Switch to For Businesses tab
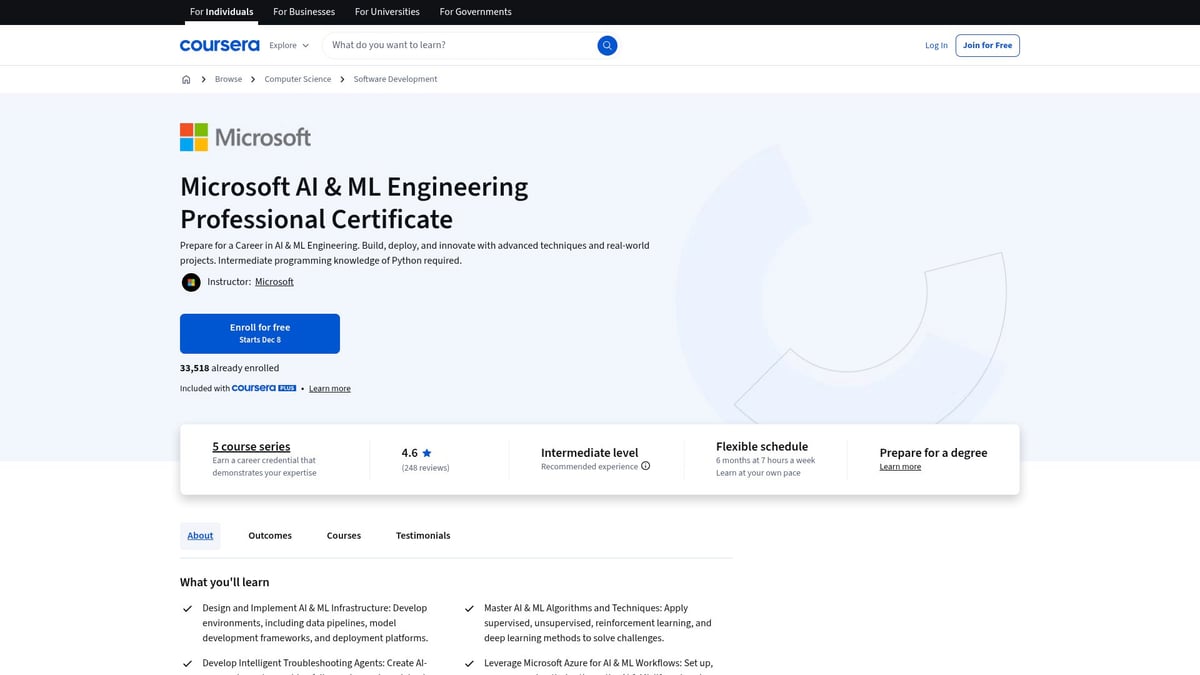The height and width of the screenshot is (675, 1200). point(305,12)
